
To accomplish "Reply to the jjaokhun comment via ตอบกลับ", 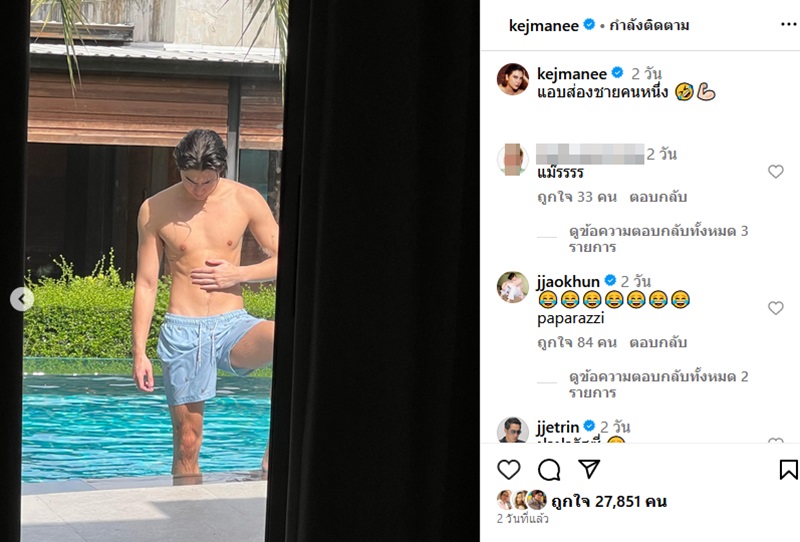I will [658, 342].
